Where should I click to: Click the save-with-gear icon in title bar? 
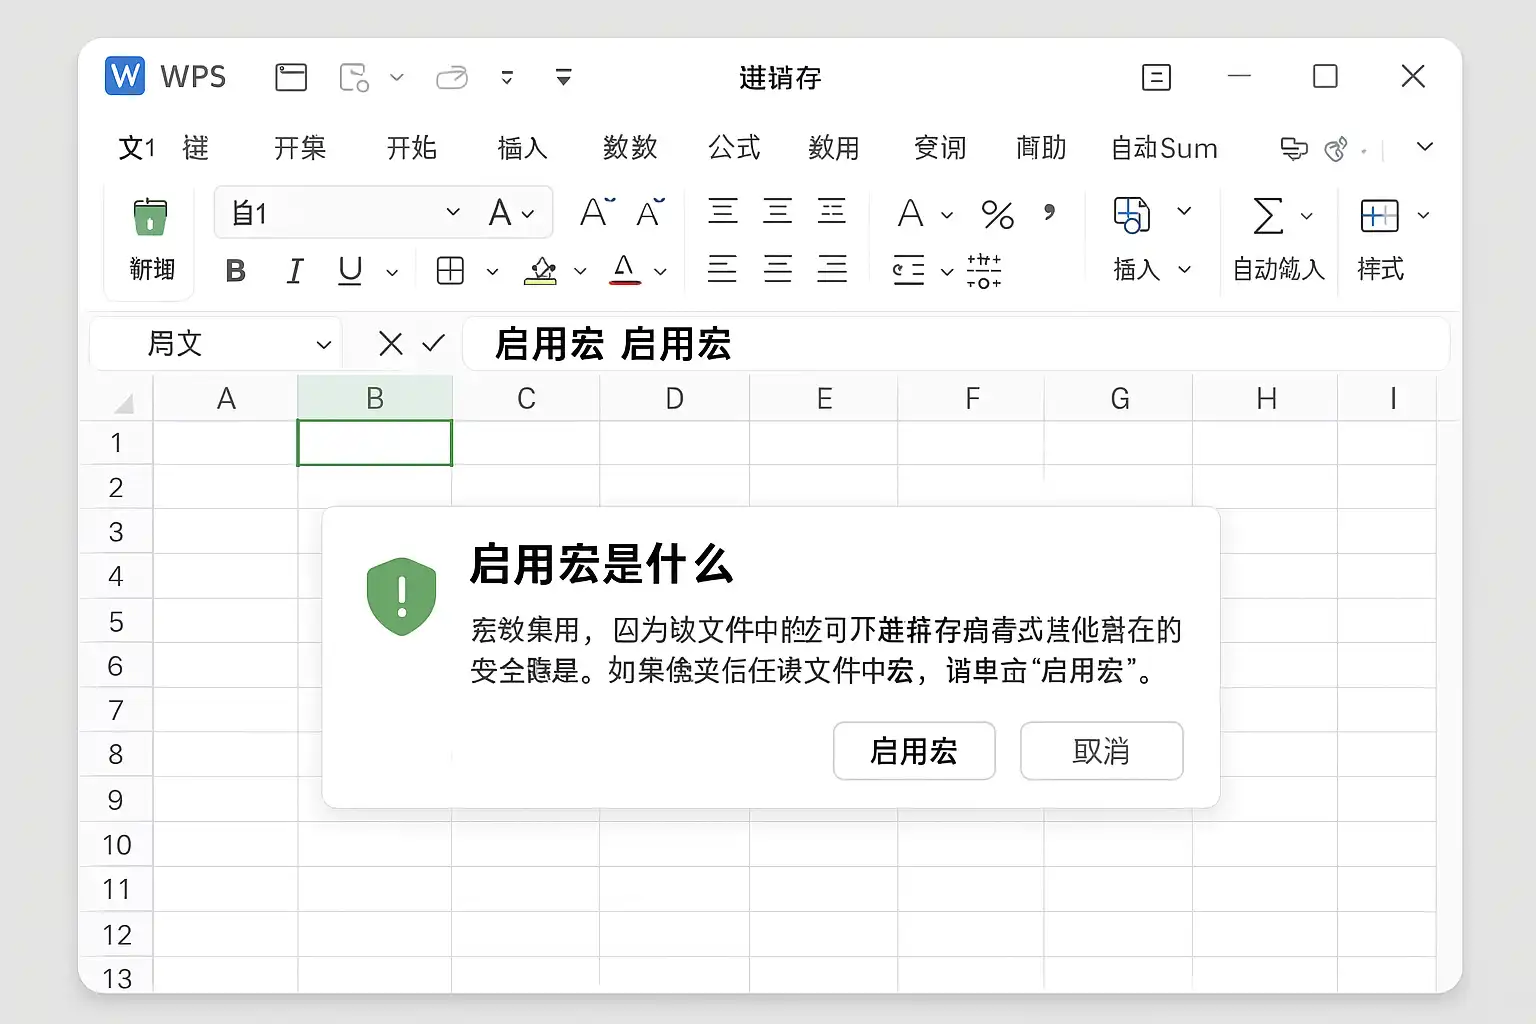pyautogui.click(x=354, y=77)
